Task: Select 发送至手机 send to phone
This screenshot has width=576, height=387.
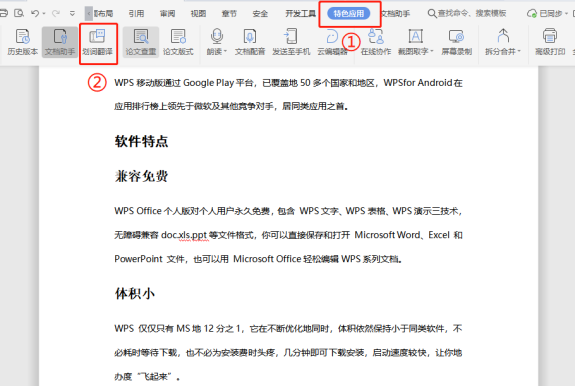Action: [x=291, y=42]
